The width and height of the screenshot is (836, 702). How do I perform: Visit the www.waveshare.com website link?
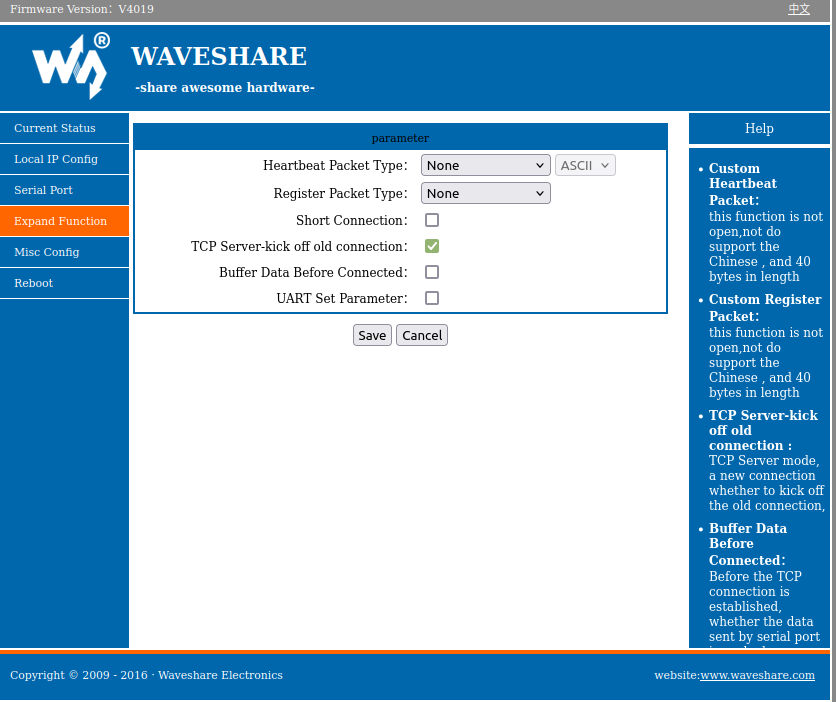[x=757, y=675]
